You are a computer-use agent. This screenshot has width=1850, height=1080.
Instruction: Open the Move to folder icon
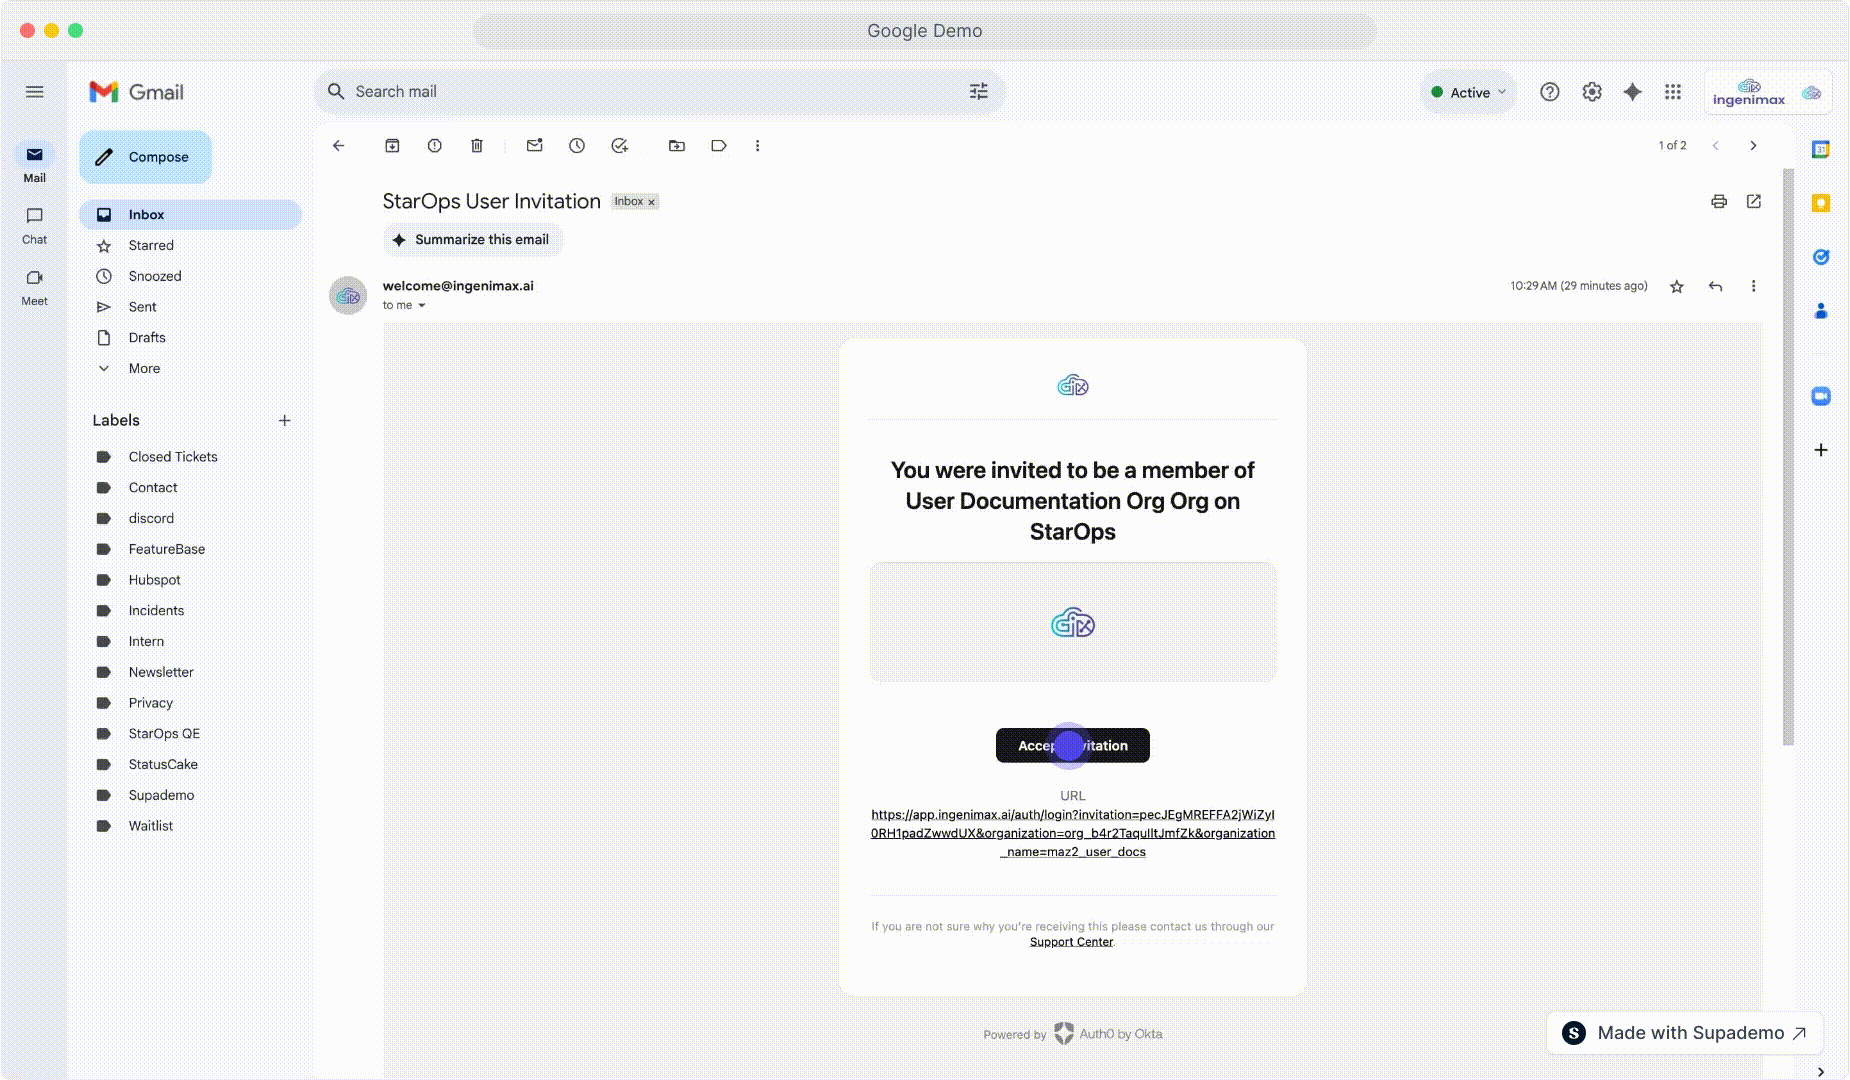pos(677,146)
